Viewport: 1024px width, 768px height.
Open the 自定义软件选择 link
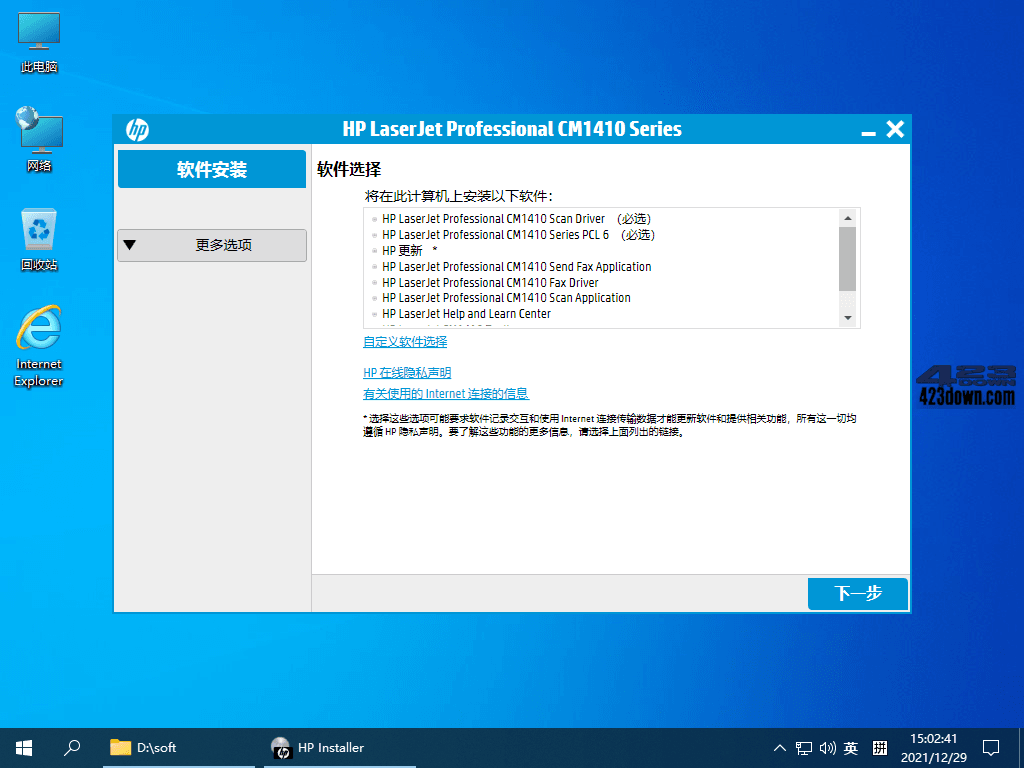pyautogui.click(x=405, y=341)
